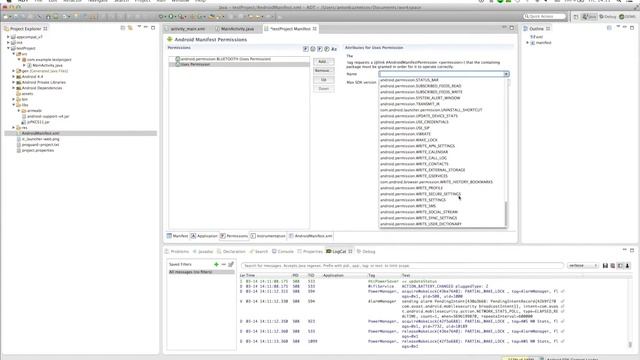Image resolution: width=640 pixels, height=360 pixels.
Task: Collapse the src folder
Action: 13,54
